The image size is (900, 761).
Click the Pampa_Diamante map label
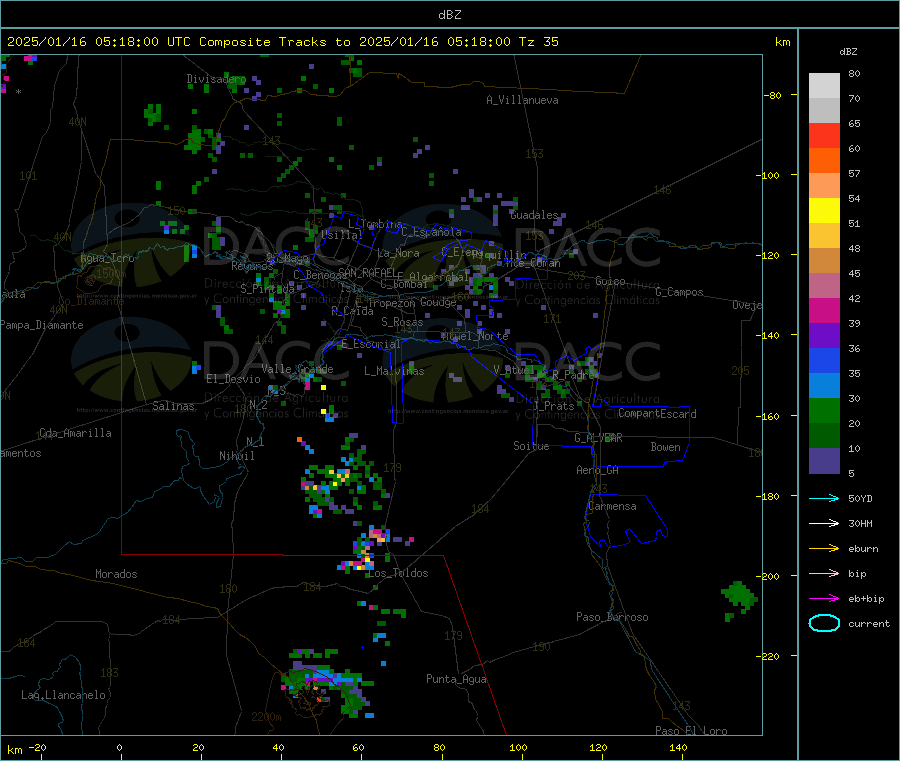click(x=42, y=325)
